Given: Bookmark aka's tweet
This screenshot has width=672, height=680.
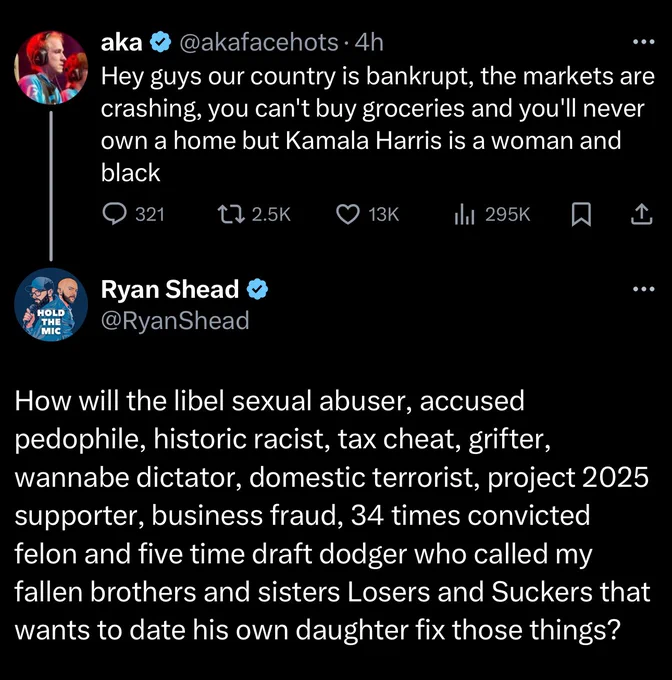Looking at the screenshot, I should (x=581, y=214).
